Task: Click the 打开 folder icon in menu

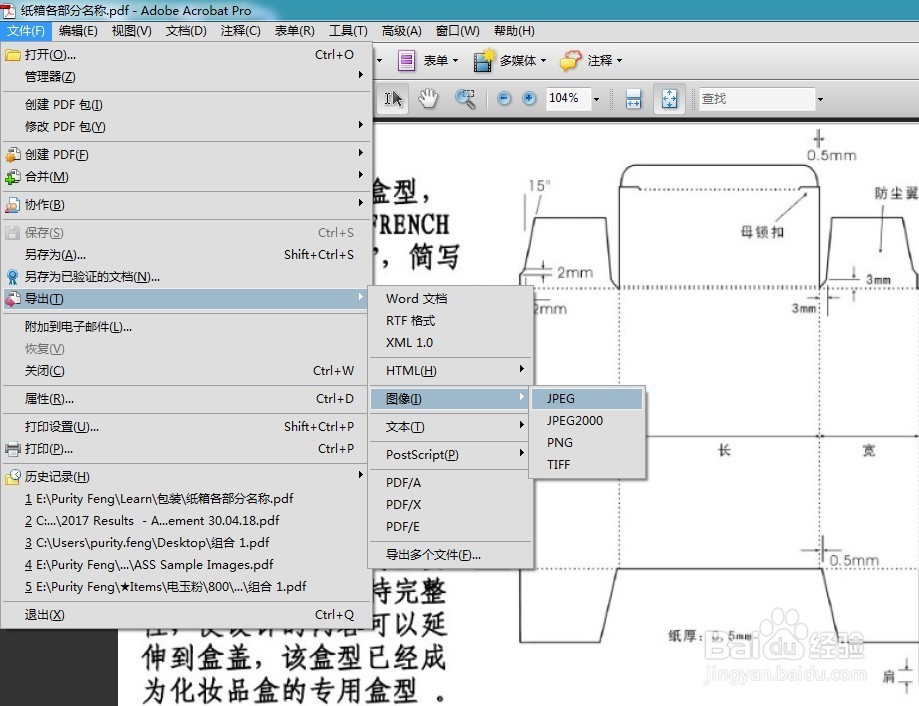Action: pyautogui.click(x=13, y=55)
